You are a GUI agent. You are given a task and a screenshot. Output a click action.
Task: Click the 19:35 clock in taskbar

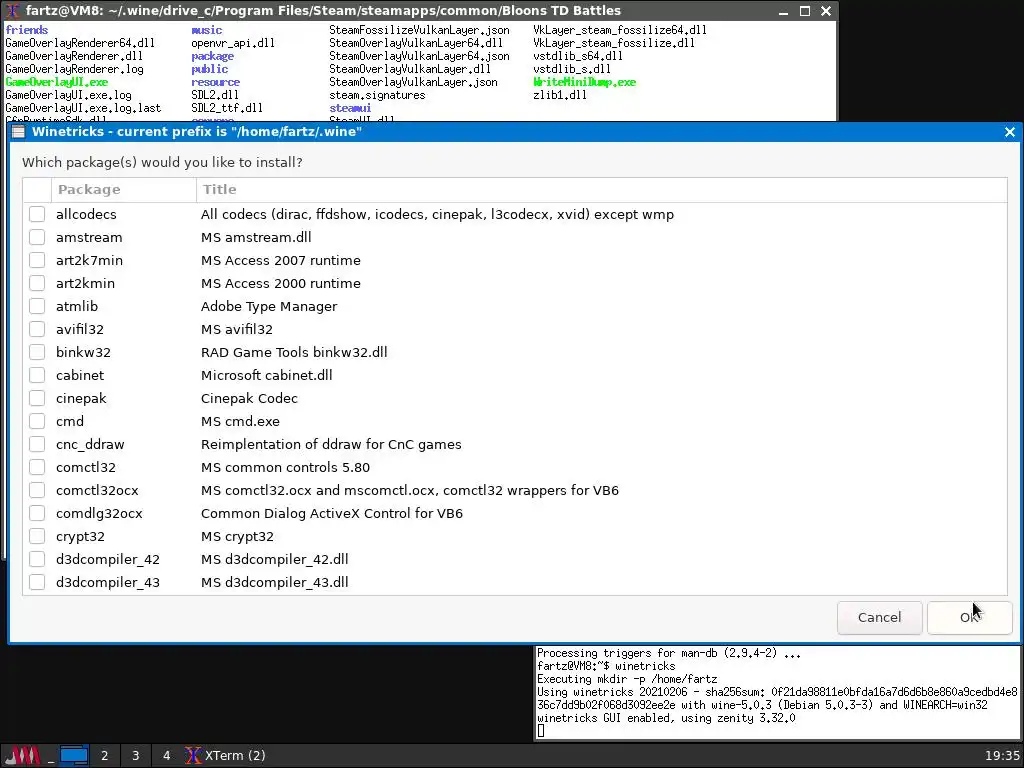(x=1002, y=756)
